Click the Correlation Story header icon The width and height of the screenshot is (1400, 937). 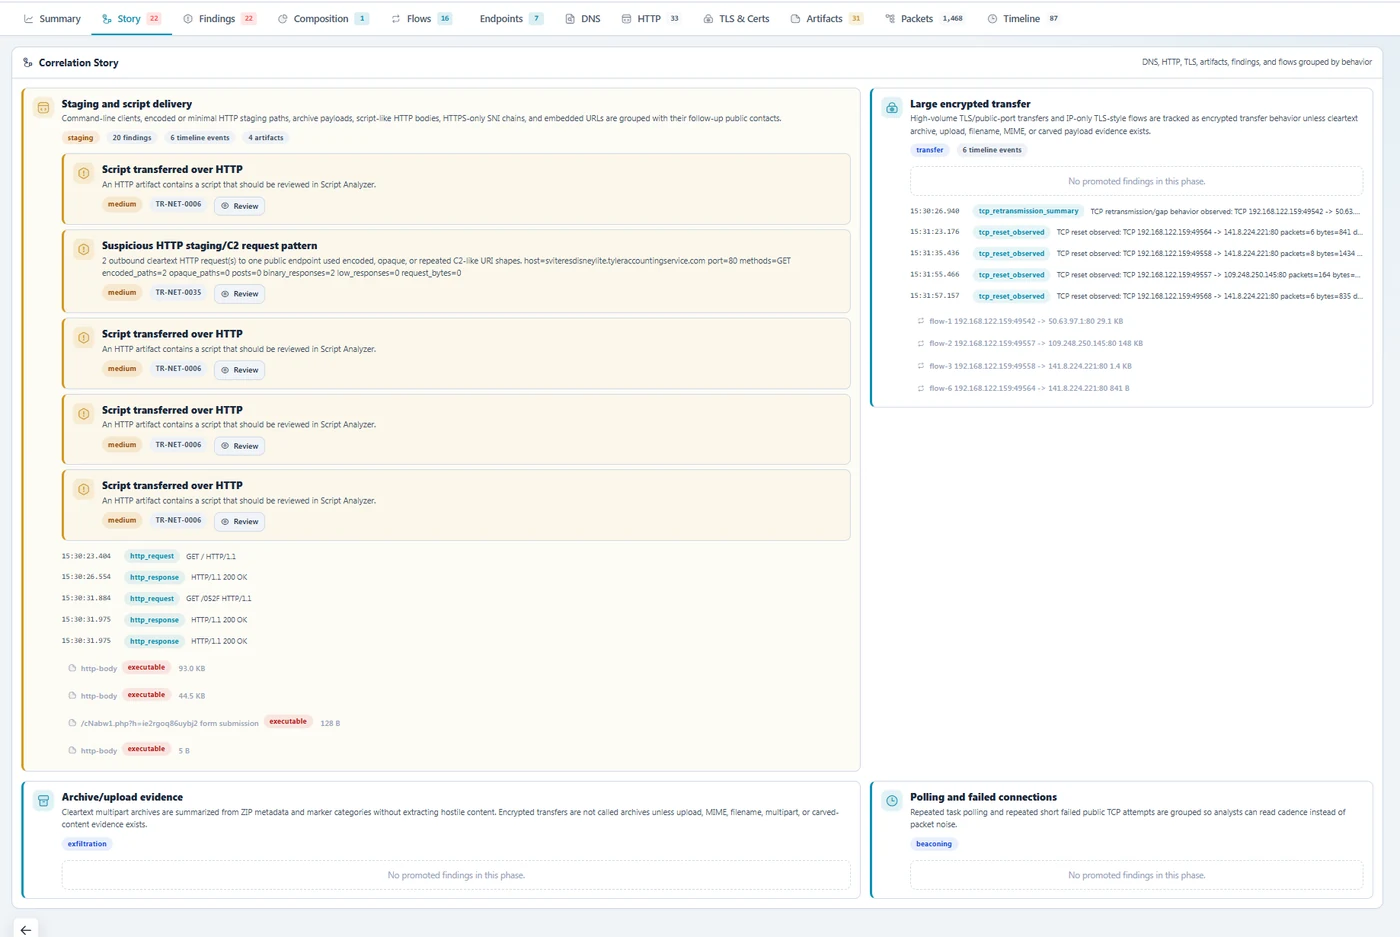pyautogui.click(x=28, y=62)
